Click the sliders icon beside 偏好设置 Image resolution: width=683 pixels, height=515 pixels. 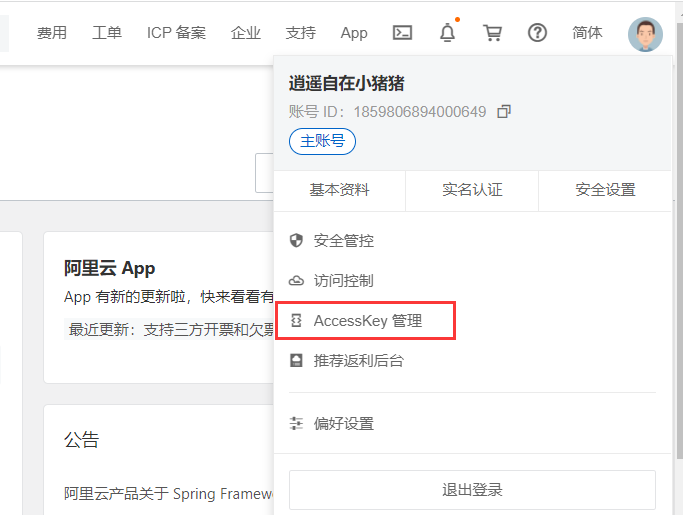(x=296, y=423)
